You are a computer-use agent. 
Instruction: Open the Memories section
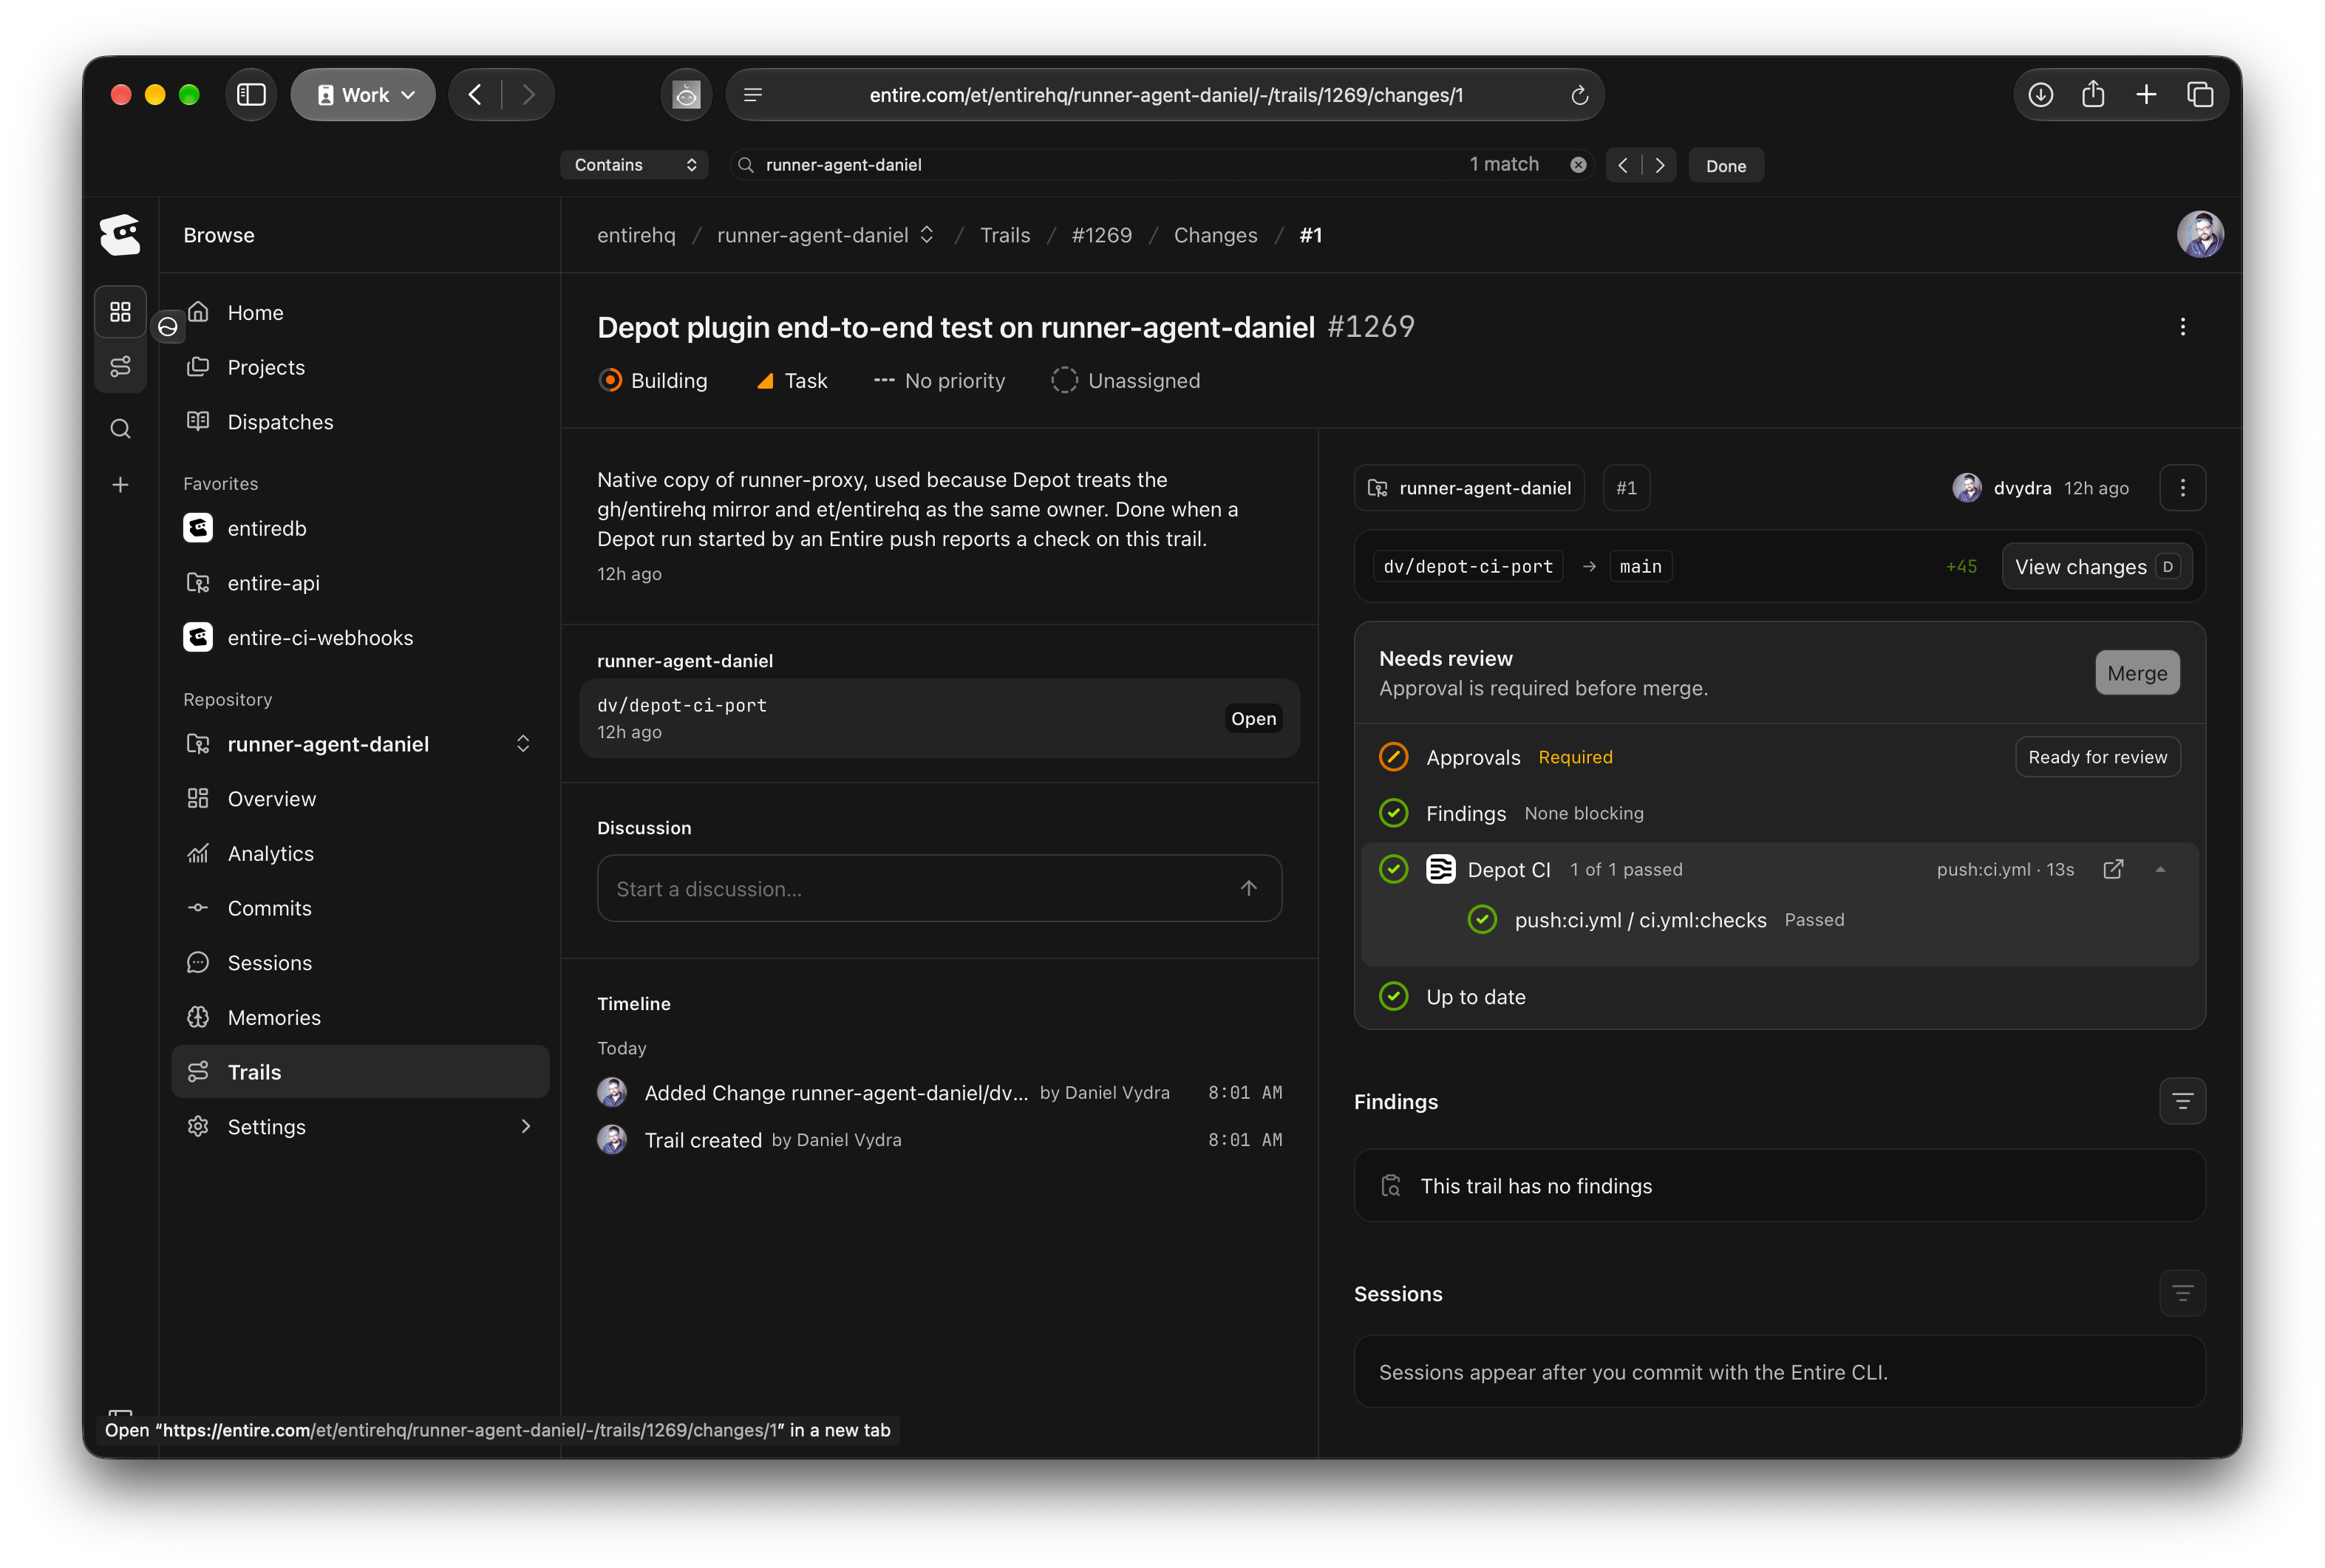tap(360, 1017)
